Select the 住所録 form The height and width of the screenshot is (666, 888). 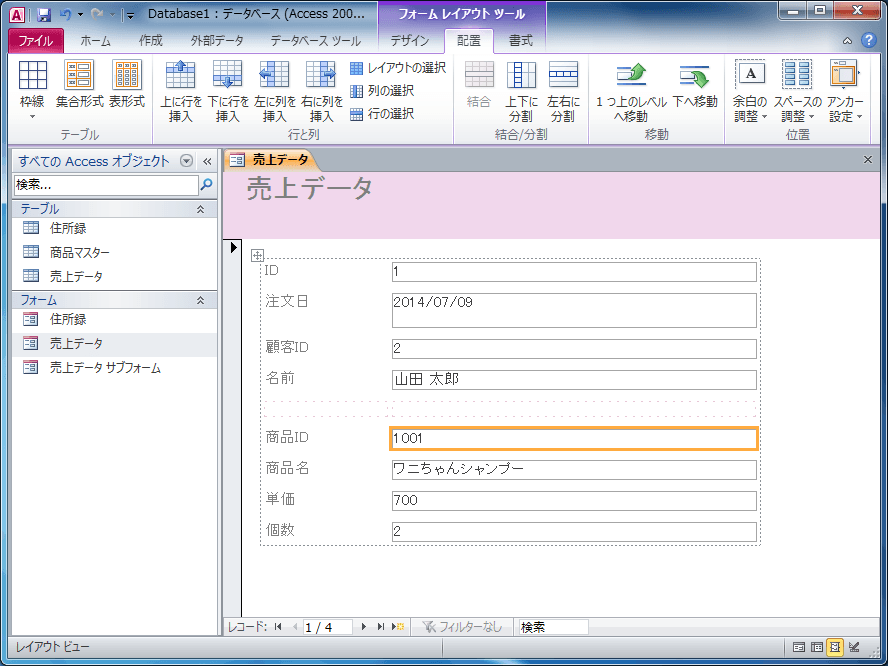114,319
